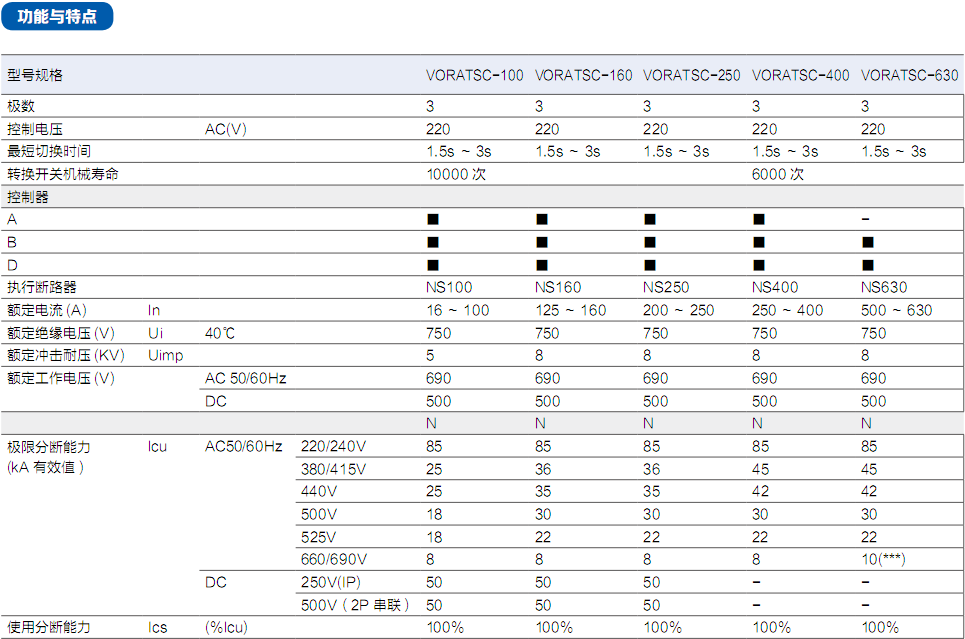
Task: Click controller B square marker under VORATSC-250
Action: tap(650, 242)
